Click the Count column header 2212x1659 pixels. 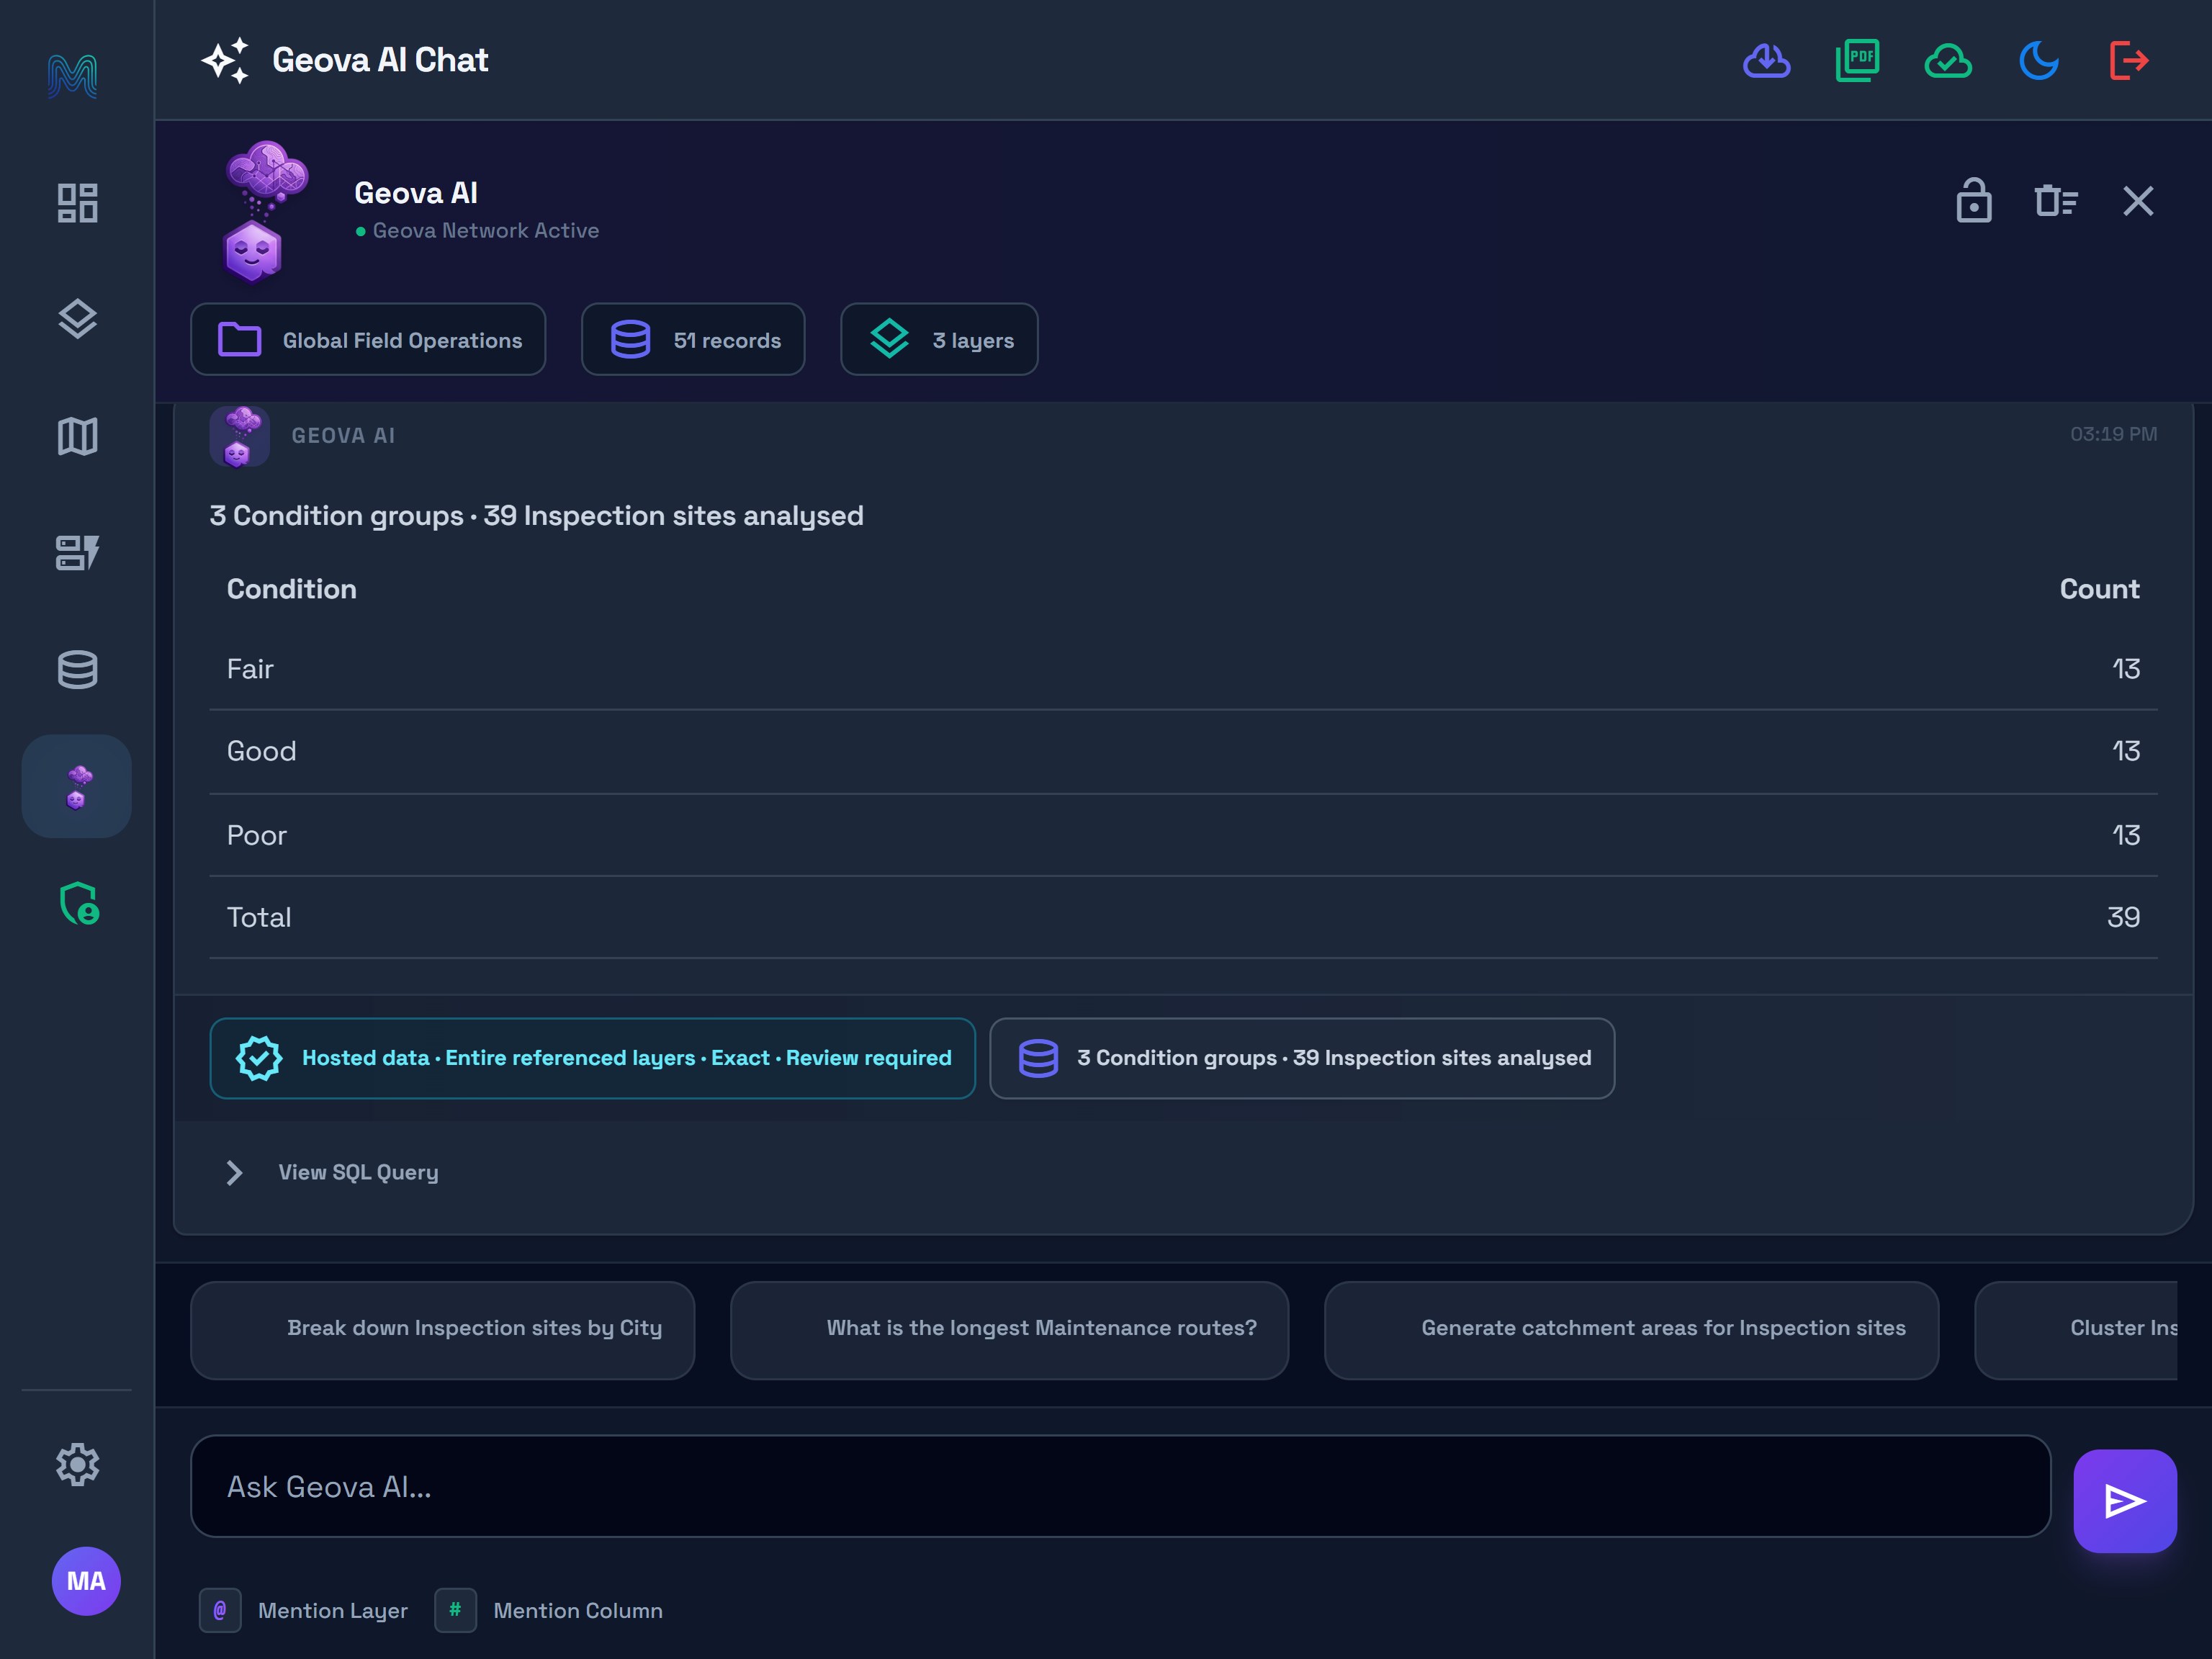coord(2099,589)
